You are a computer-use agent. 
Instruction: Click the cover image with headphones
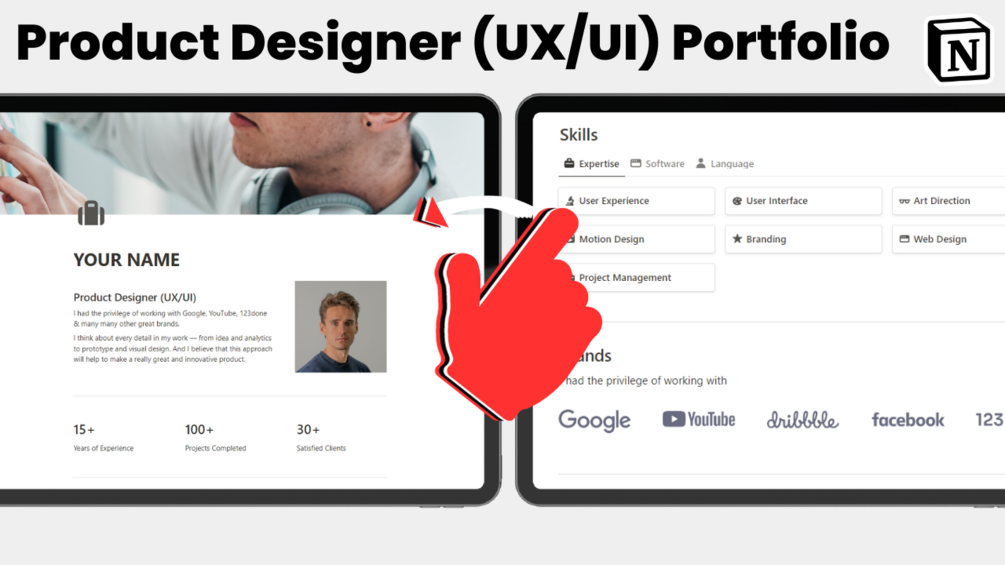(242, 163)
